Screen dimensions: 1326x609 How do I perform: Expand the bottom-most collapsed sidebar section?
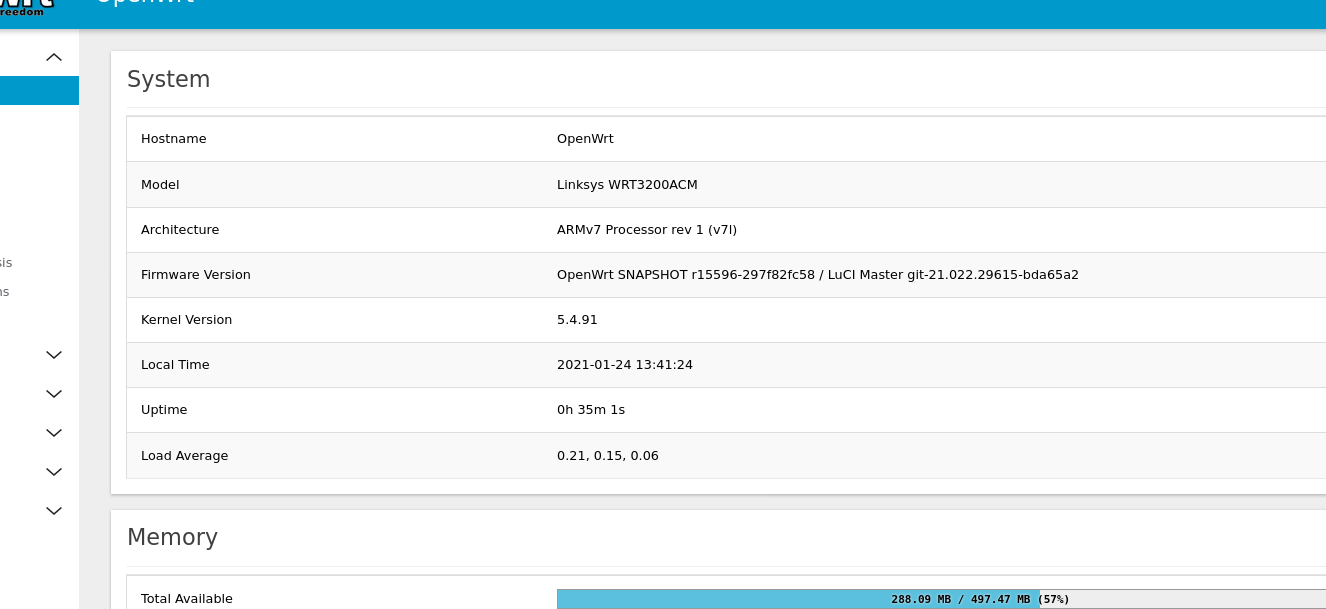(x=53, y=510)
